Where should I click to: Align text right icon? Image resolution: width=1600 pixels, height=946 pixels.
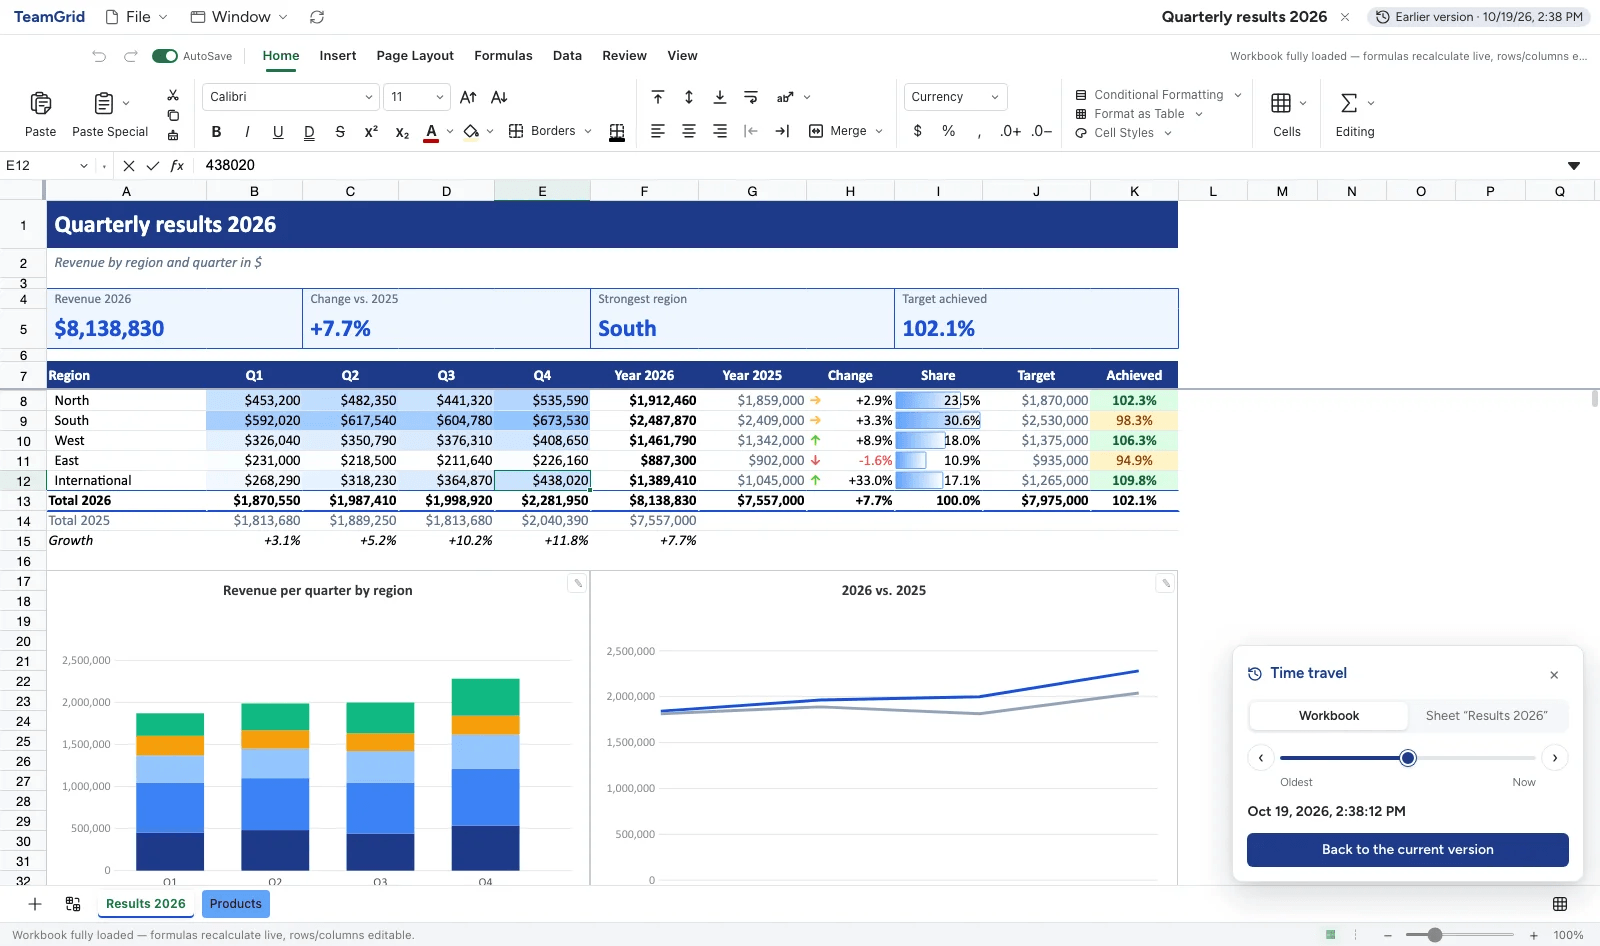[x=720, y=131]
